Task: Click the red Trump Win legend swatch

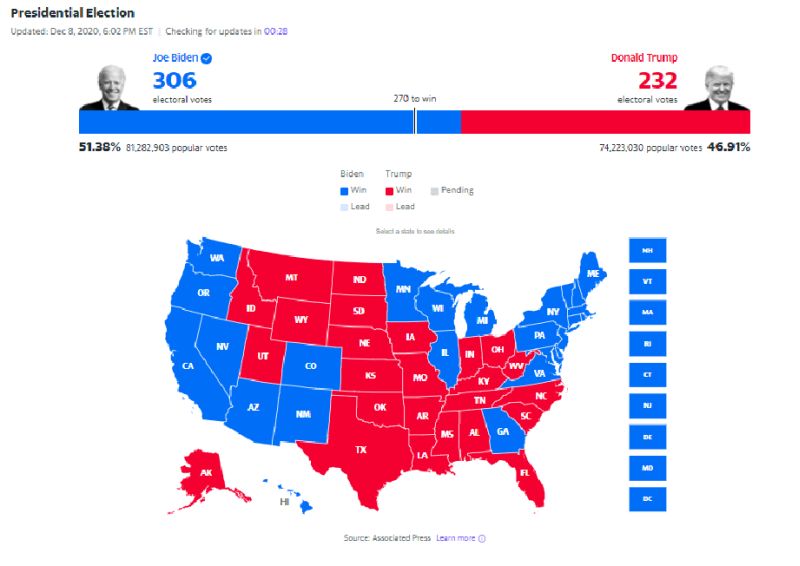Action: 389,191
